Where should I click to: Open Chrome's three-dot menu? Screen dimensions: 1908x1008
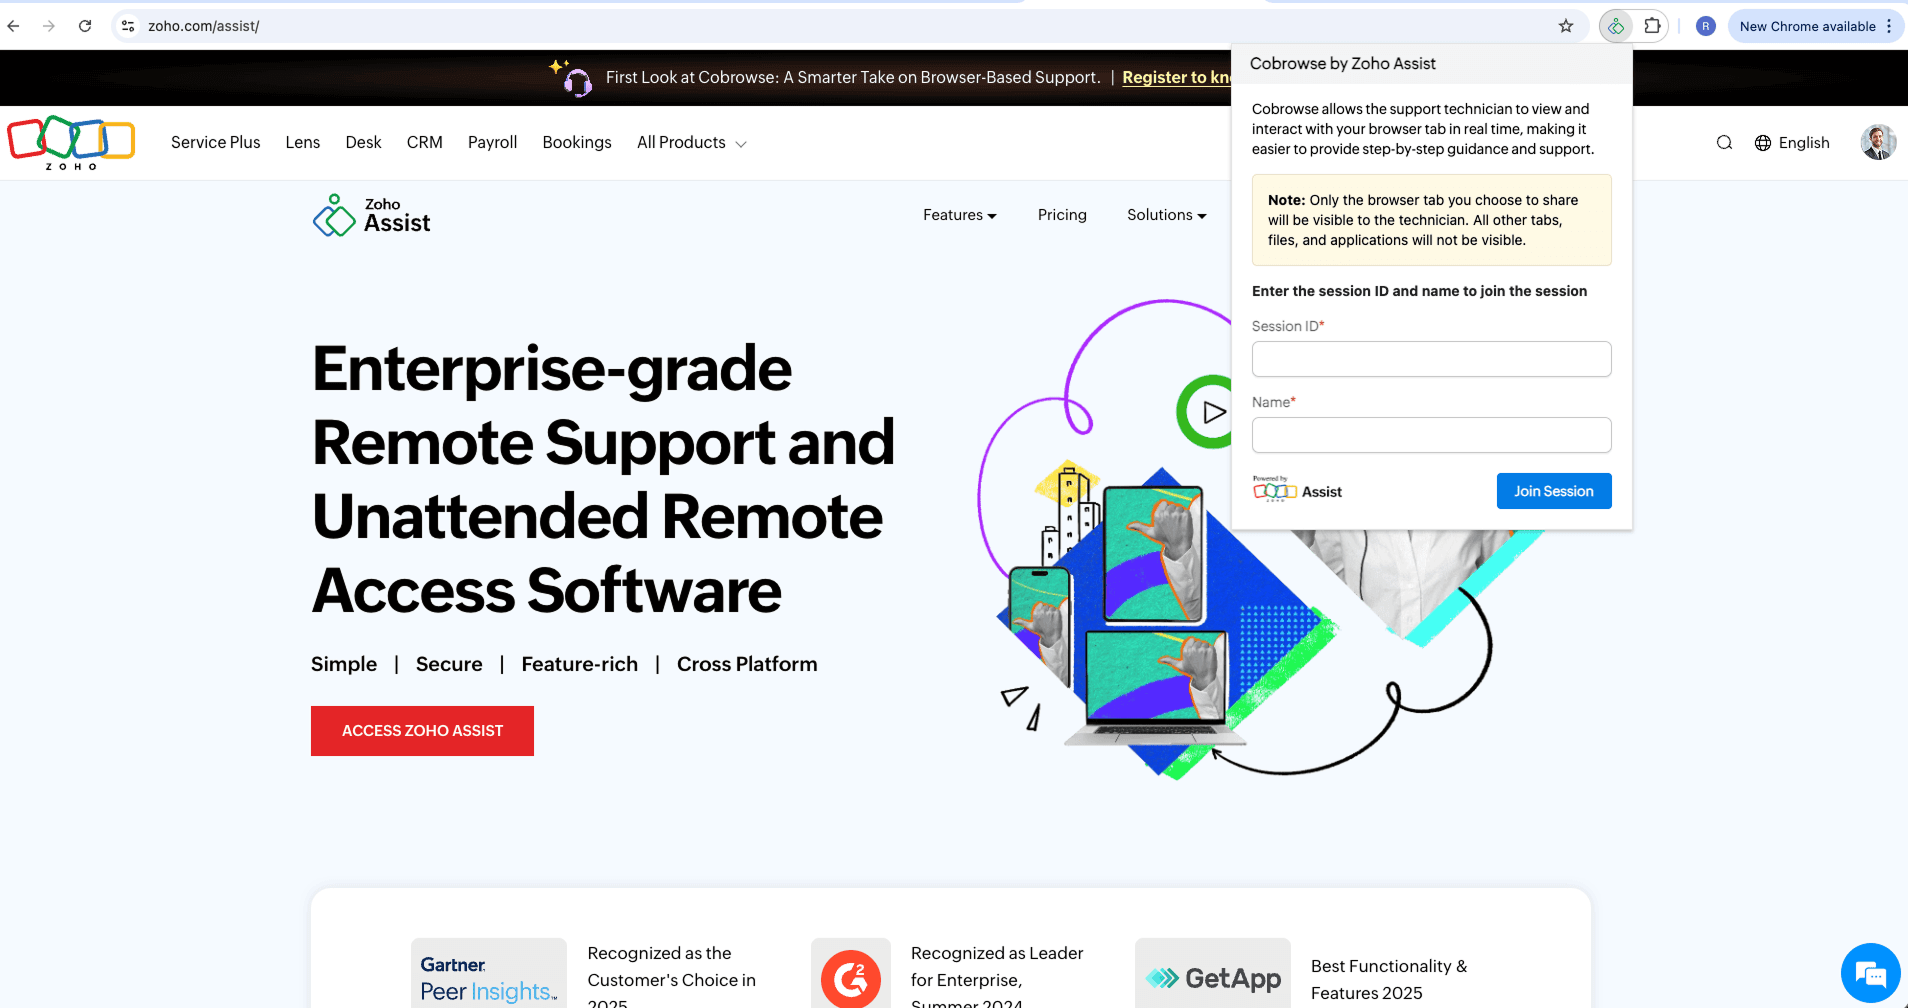point(1889,26)
